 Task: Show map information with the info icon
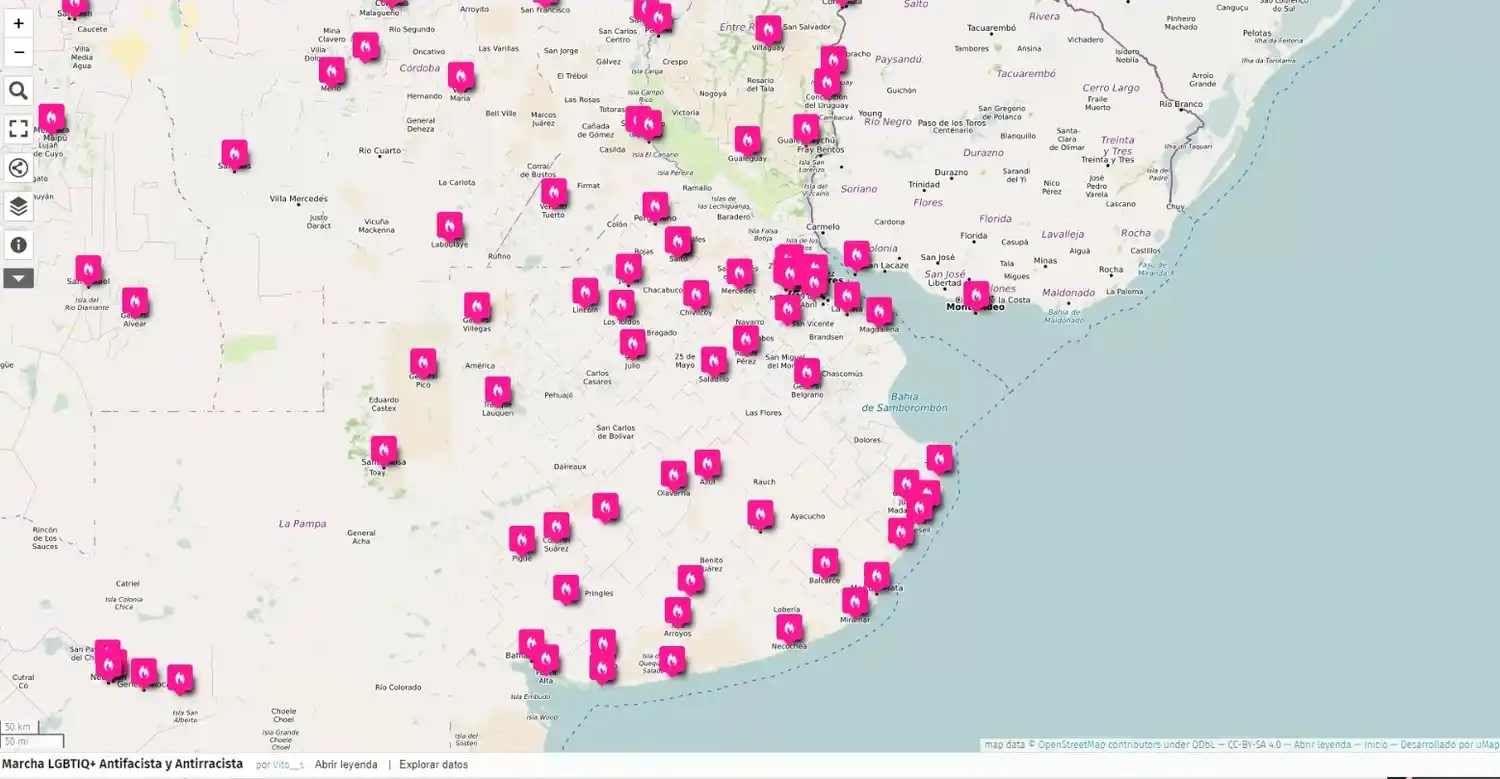point(18,245)
